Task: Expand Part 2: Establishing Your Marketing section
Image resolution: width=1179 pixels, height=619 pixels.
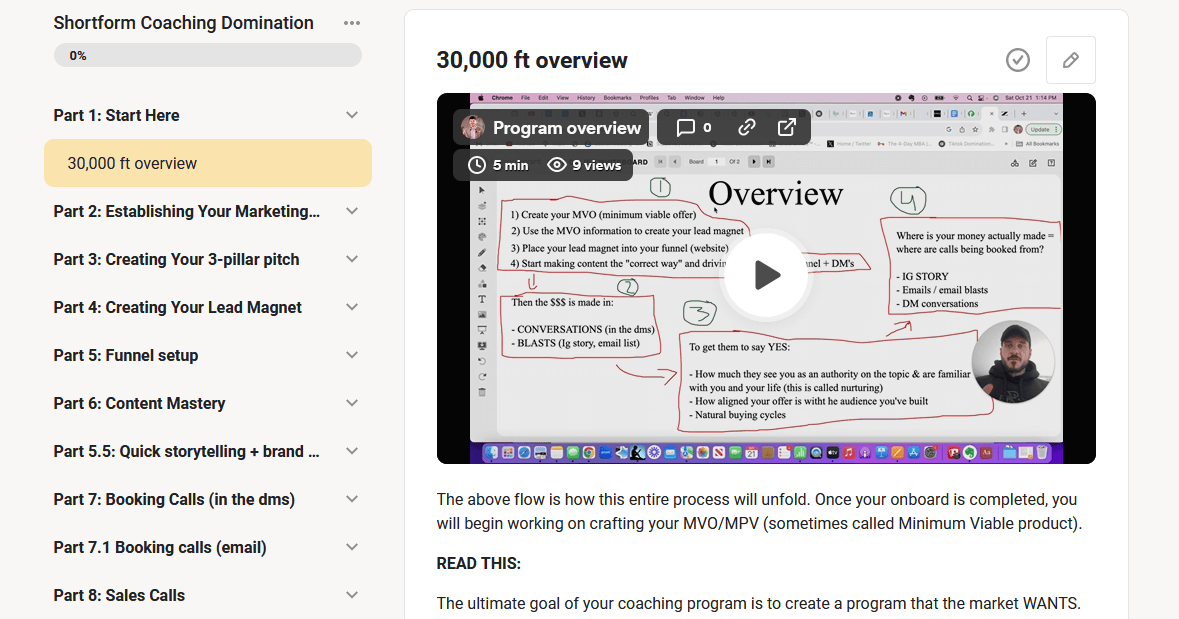Action: click(x=351, y=211)
